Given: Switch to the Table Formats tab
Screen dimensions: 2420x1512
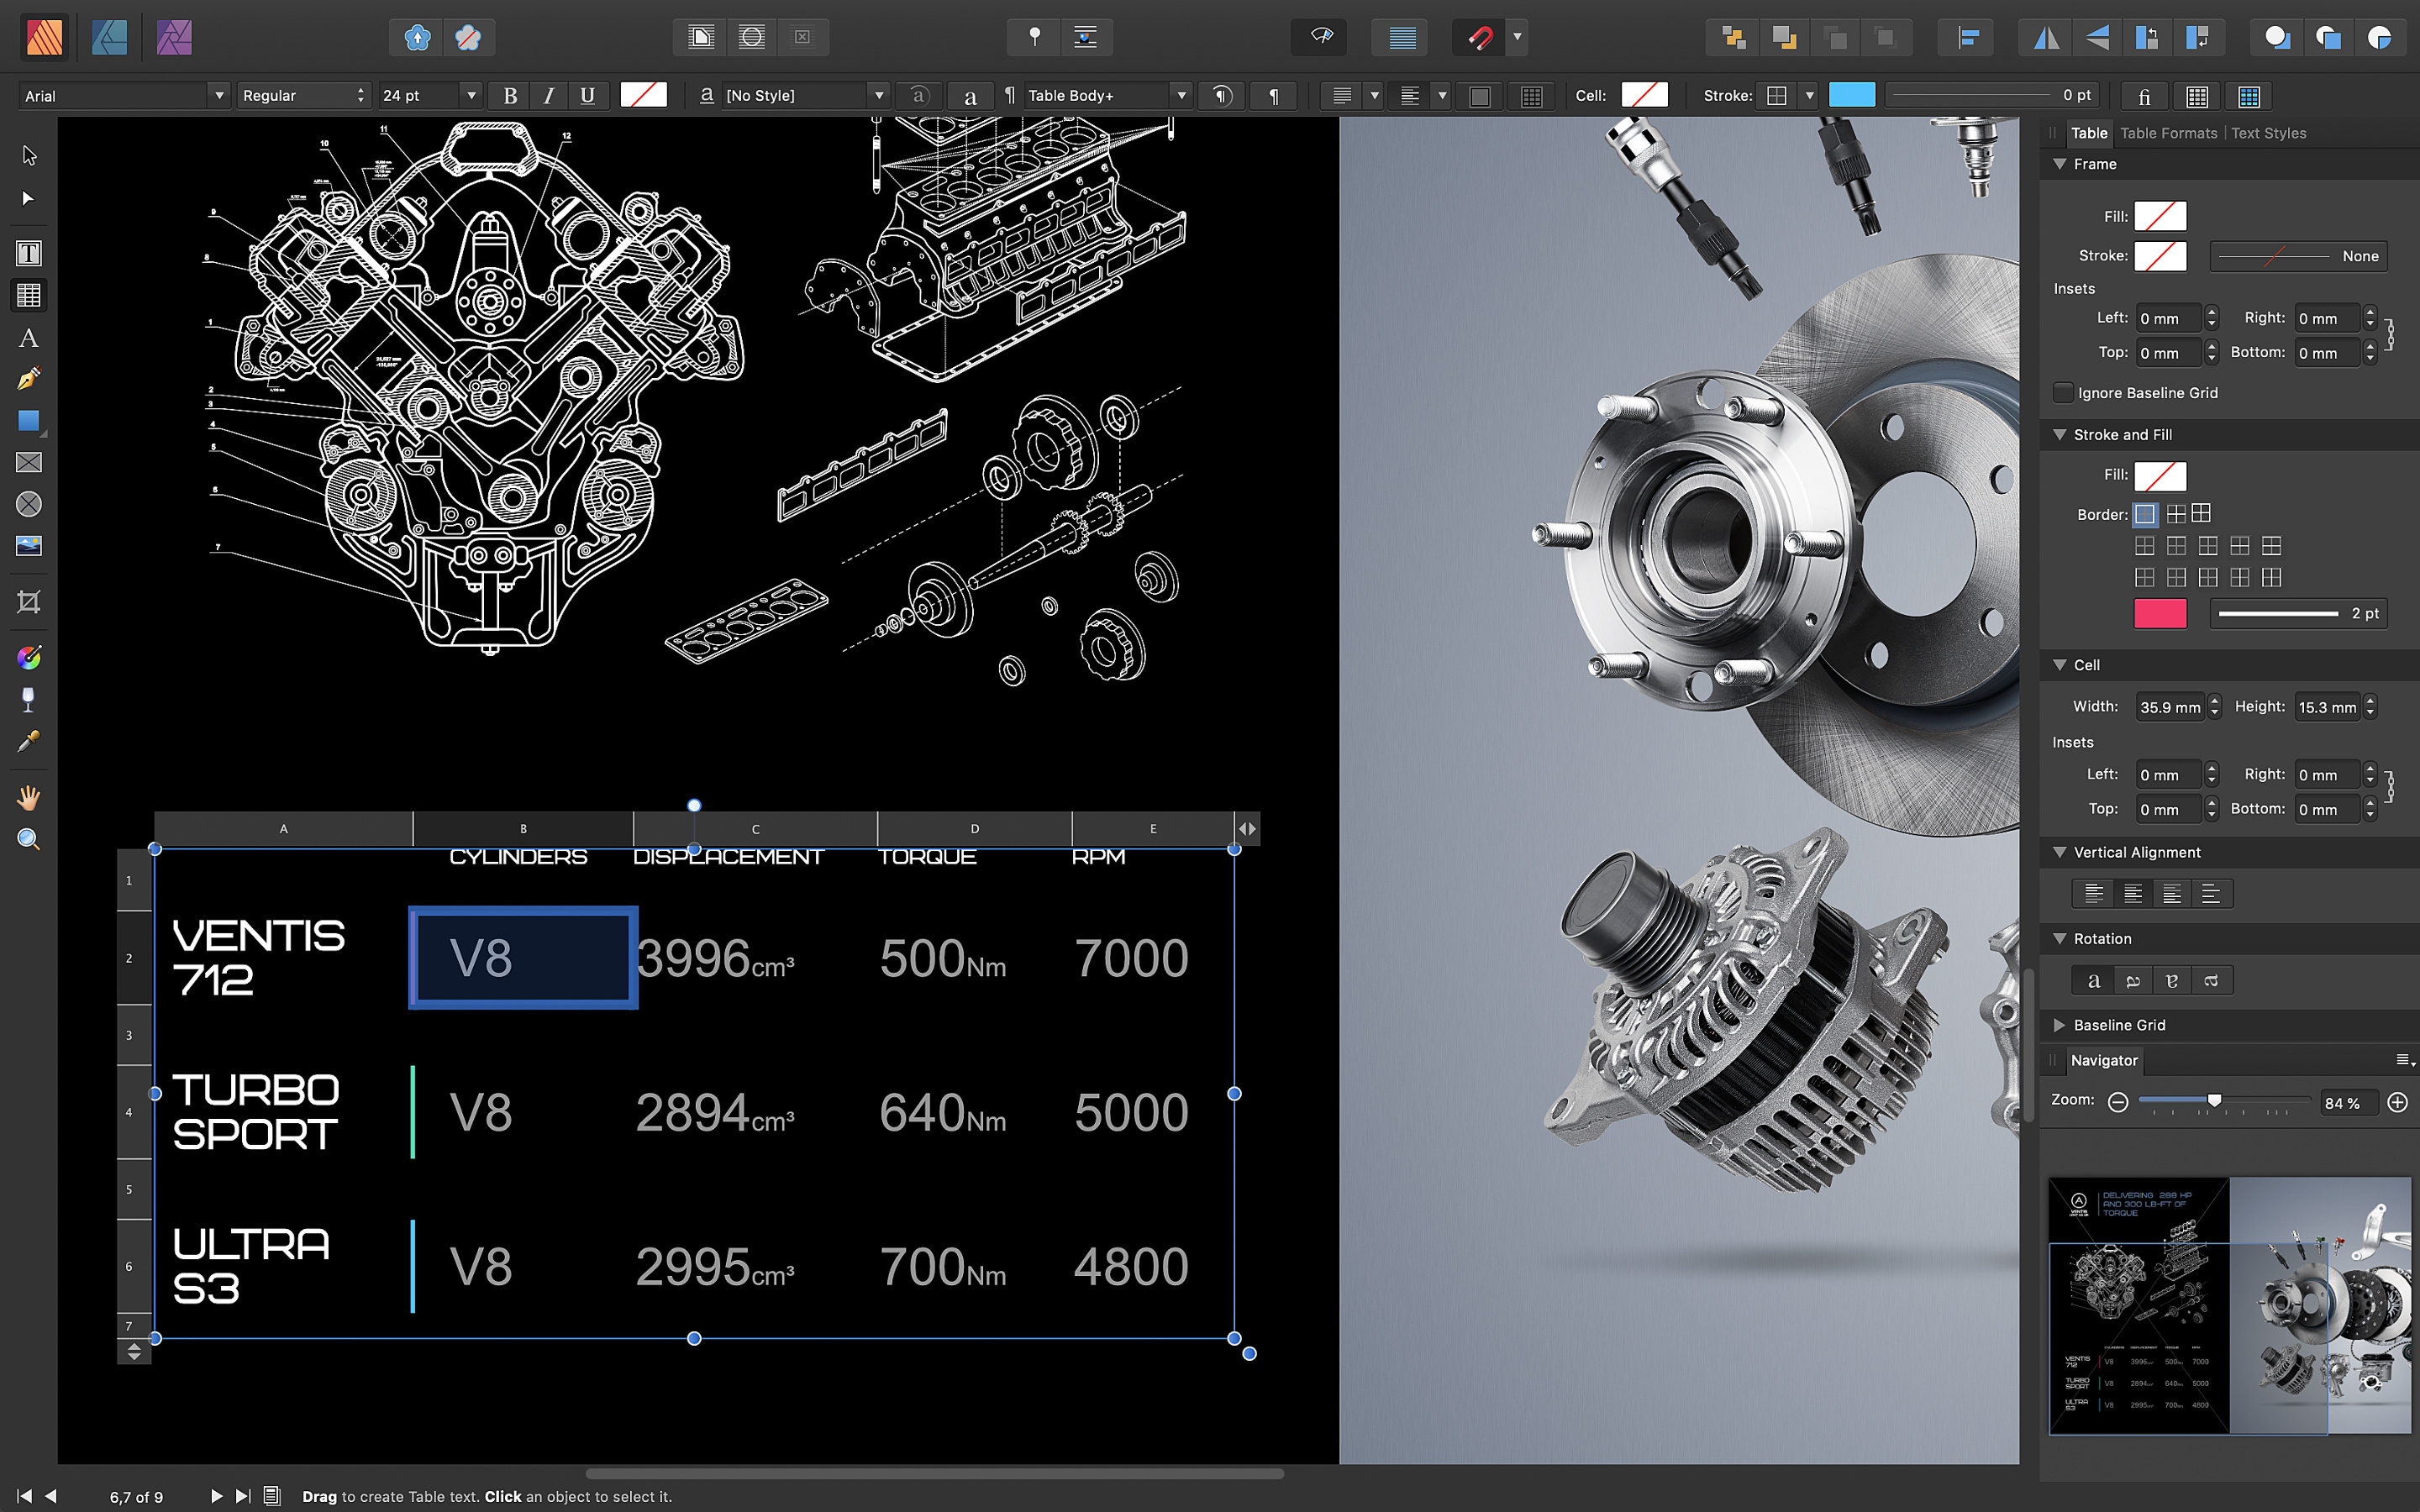Looking at the screenshot, I should 2169,133.
